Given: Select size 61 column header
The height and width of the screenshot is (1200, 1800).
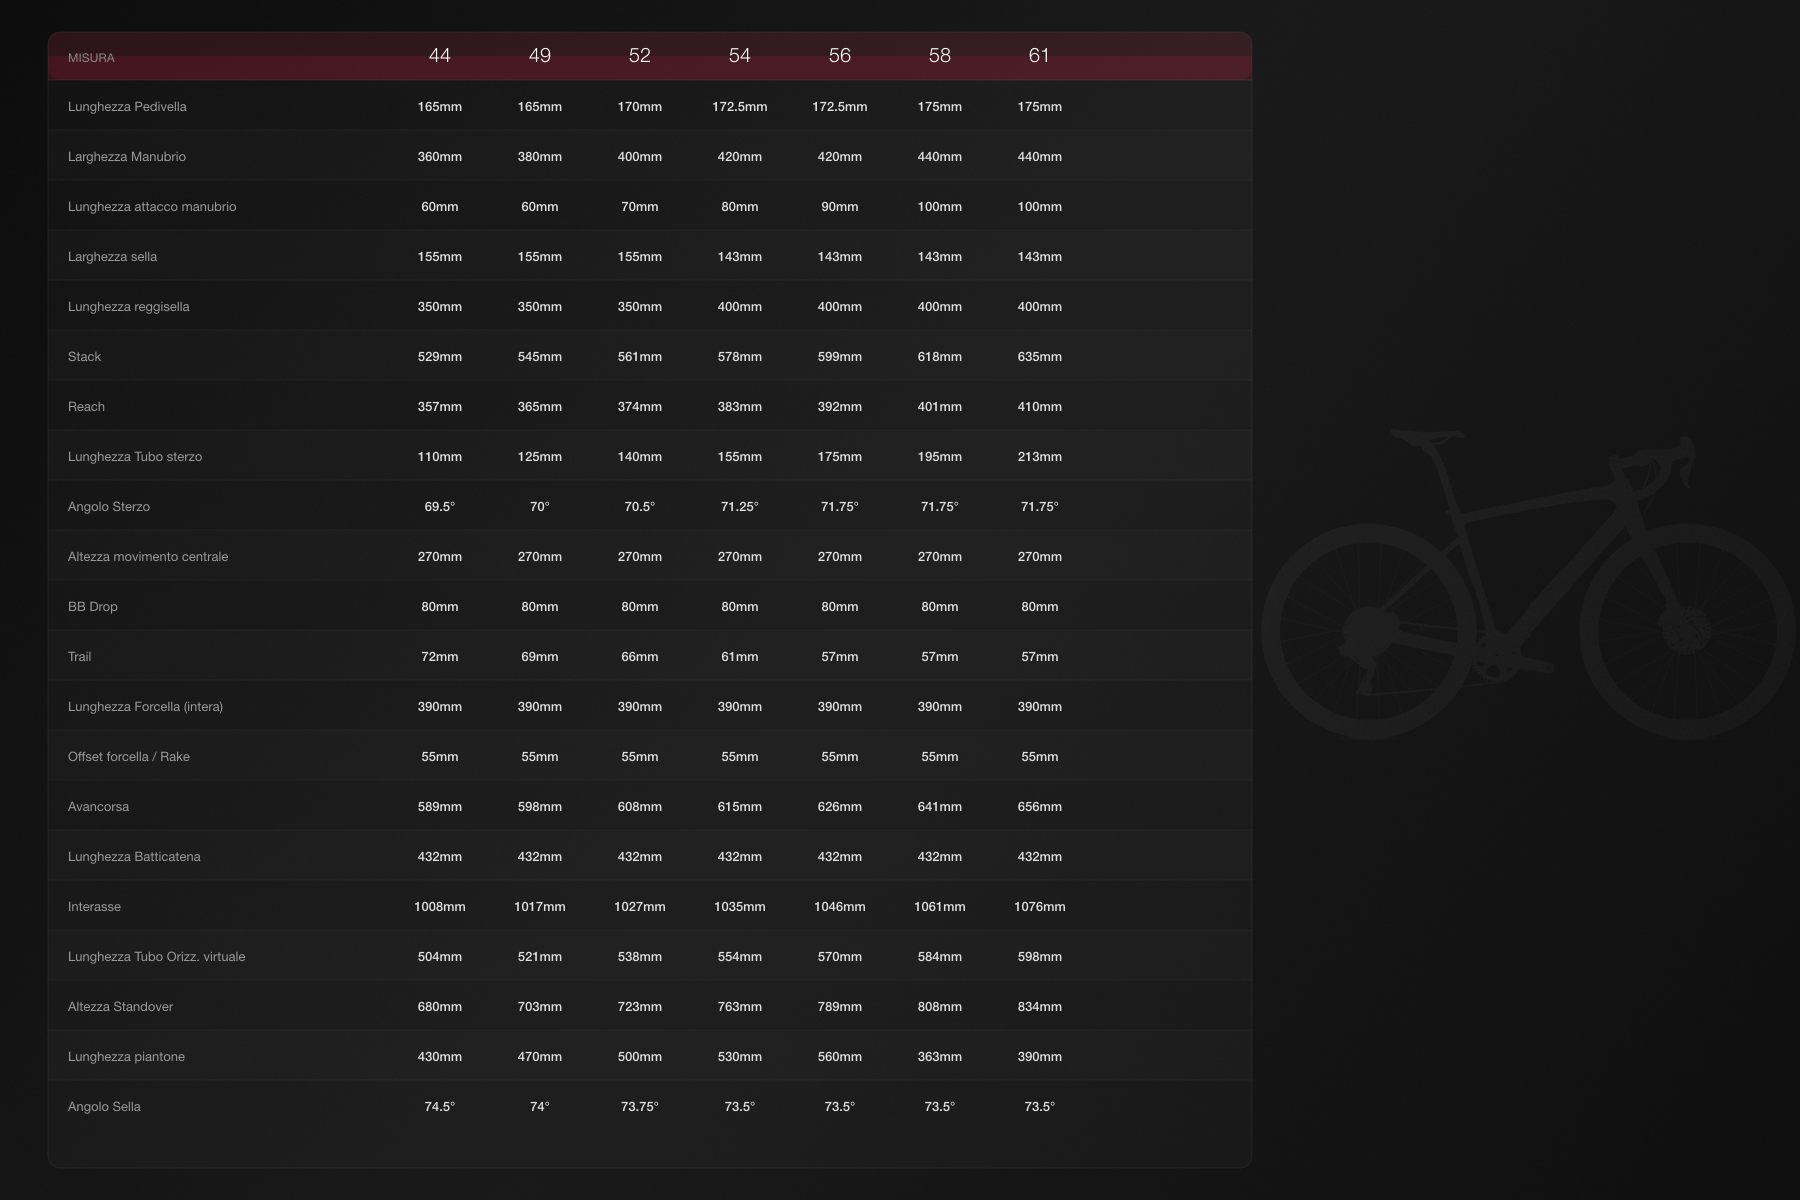Looking at the screenshot, I should coord(1040,57).
